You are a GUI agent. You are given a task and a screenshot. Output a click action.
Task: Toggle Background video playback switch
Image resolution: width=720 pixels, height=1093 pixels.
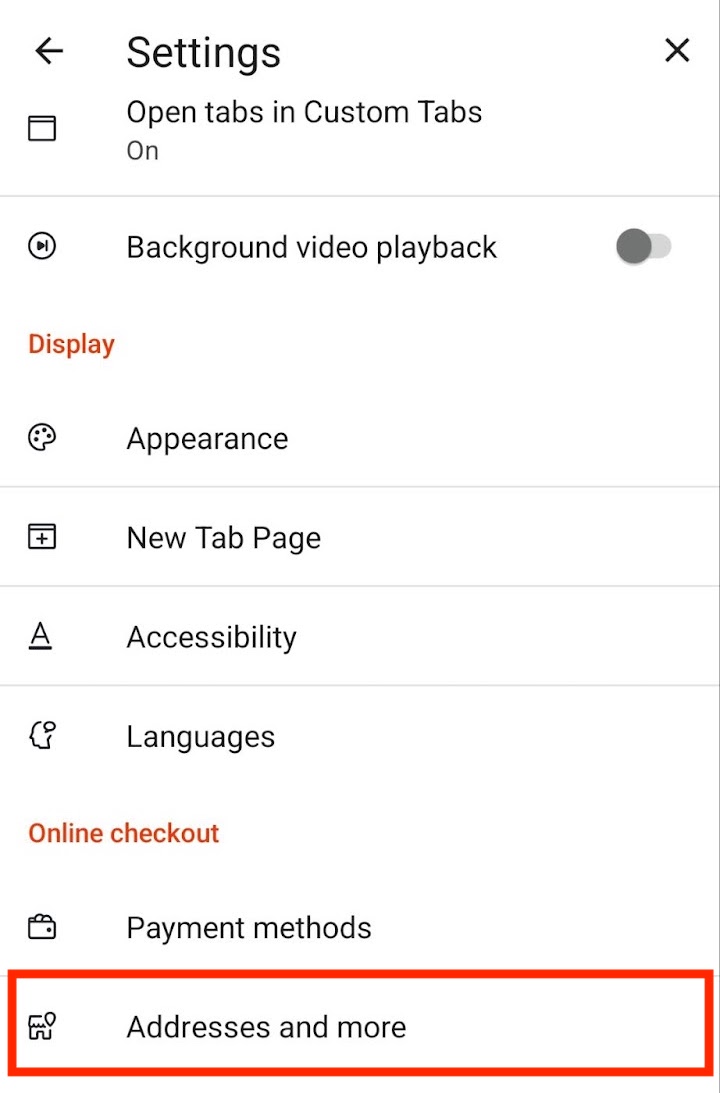pyautogui.click(x=643, y=246)
